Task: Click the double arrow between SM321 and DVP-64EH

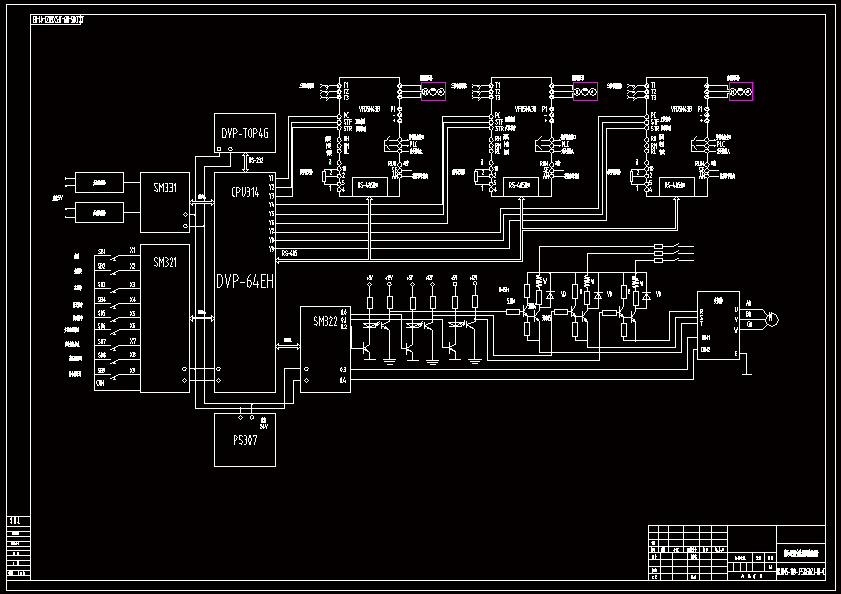Action: 202,318
